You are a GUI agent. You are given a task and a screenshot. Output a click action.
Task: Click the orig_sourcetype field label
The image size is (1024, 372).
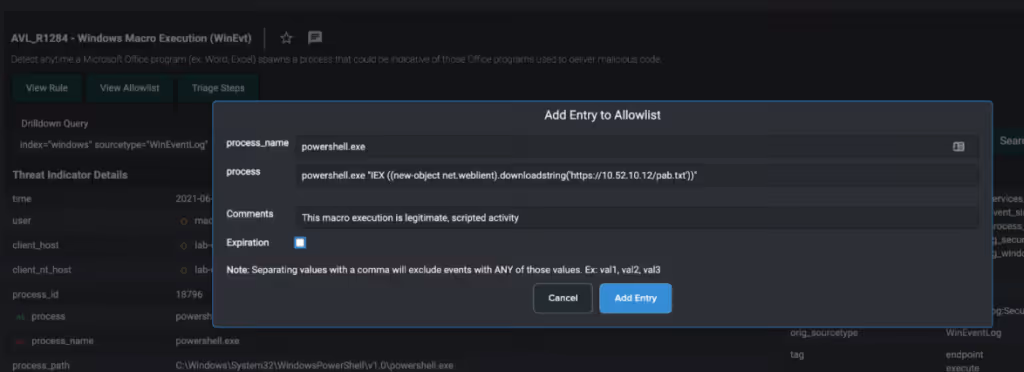(823, 333)
